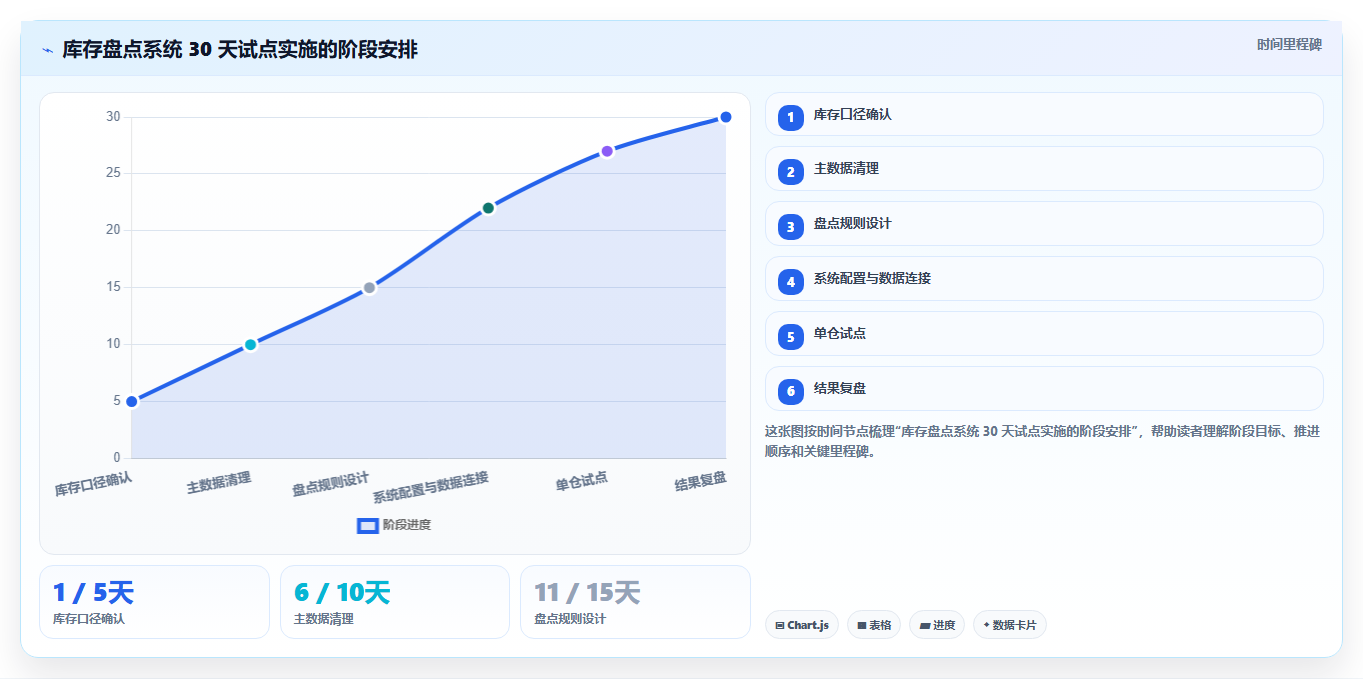1363x679 pixels.
Task: Click number badge 2 for 主数据清理
Action: [x=791, y=172]
